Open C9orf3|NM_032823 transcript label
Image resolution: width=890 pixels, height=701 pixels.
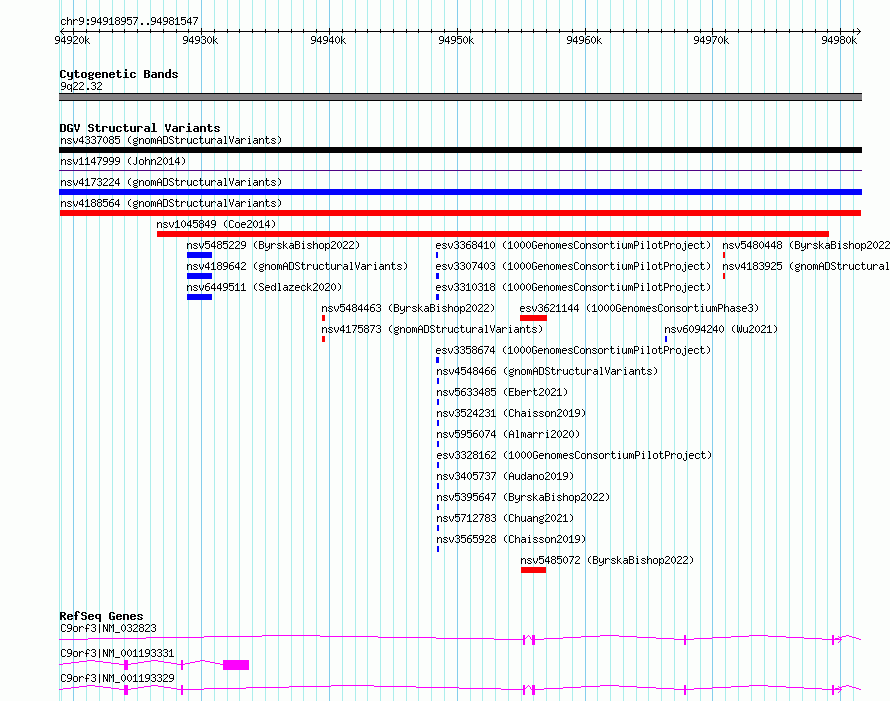(108, 628)
